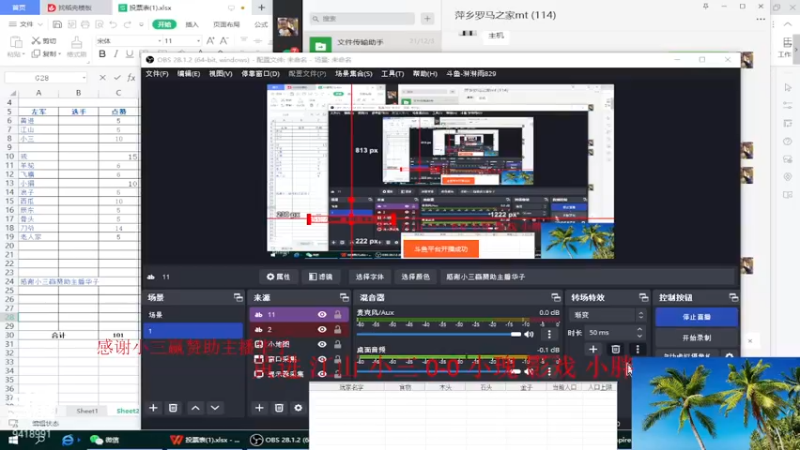Click the fx insert function icon in the formula bar
The height and width of the screenshot is (450, 800).
[x=131, y=78]
